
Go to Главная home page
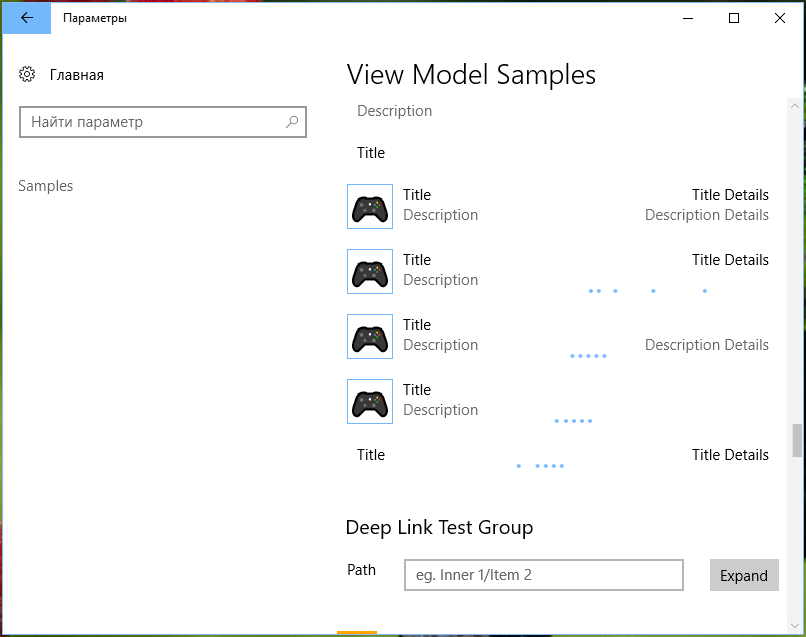77,75
